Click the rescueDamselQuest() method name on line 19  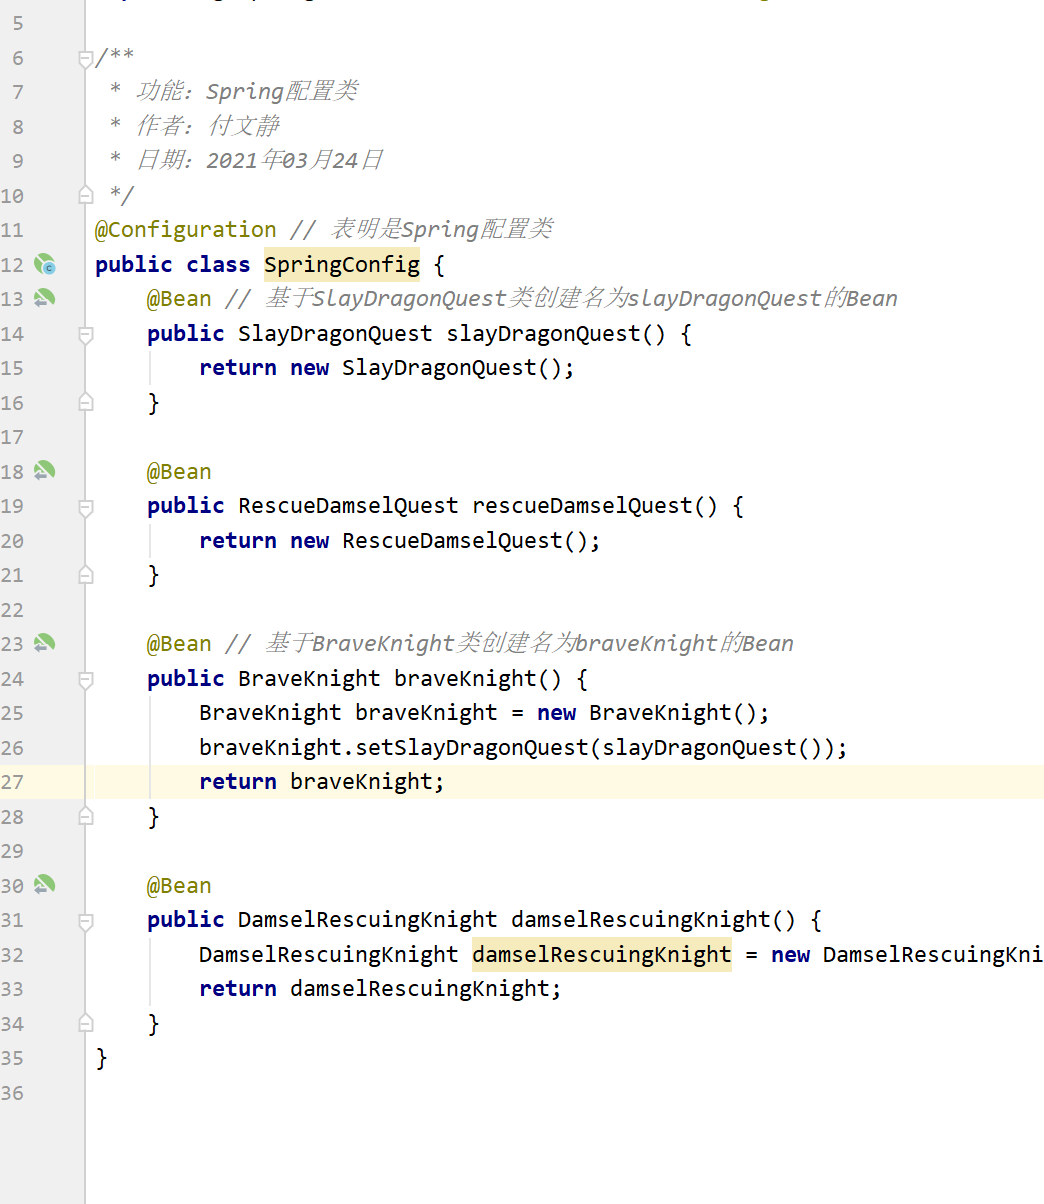[595, 506]
